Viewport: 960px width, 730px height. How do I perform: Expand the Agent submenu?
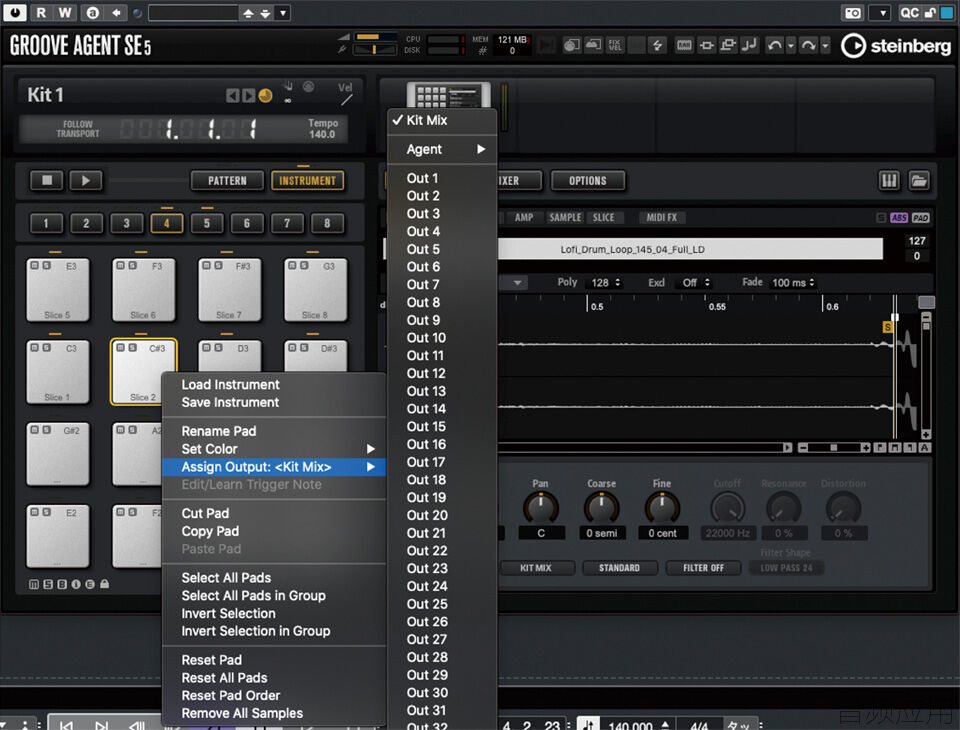point(442,149)
